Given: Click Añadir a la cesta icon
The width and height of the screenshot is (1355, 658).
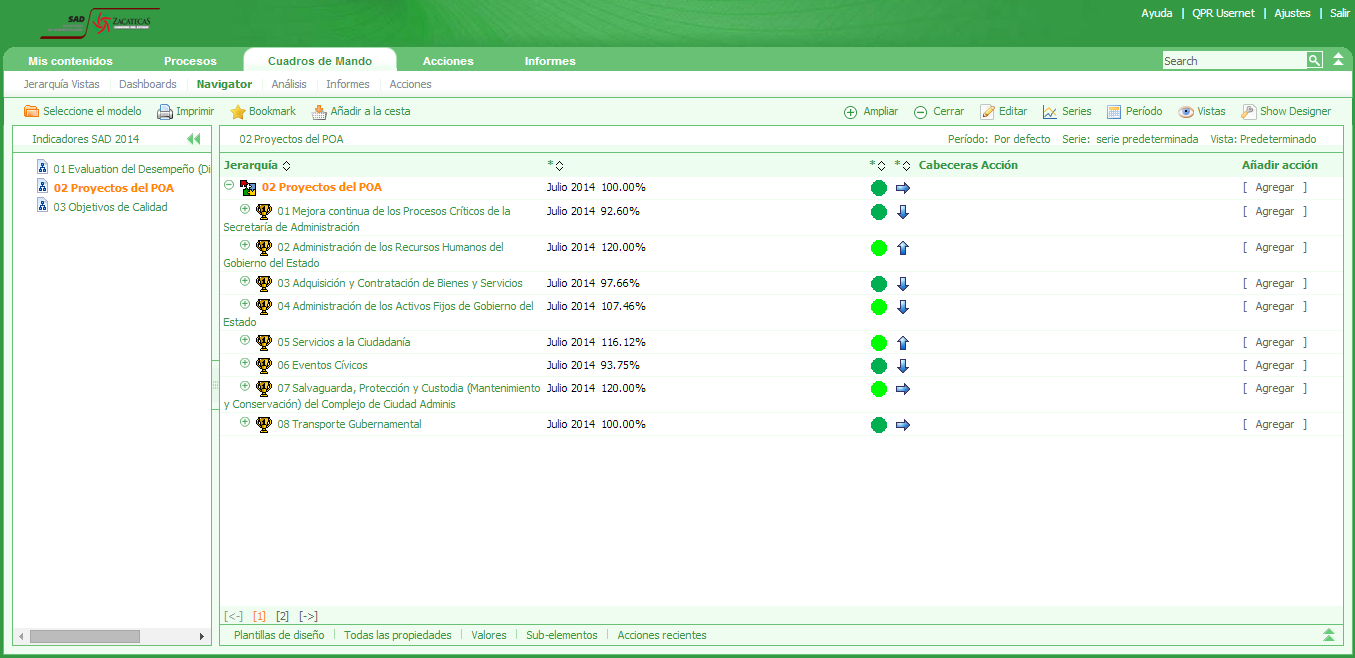Looking at the screenshot, I should pos(319,112).
